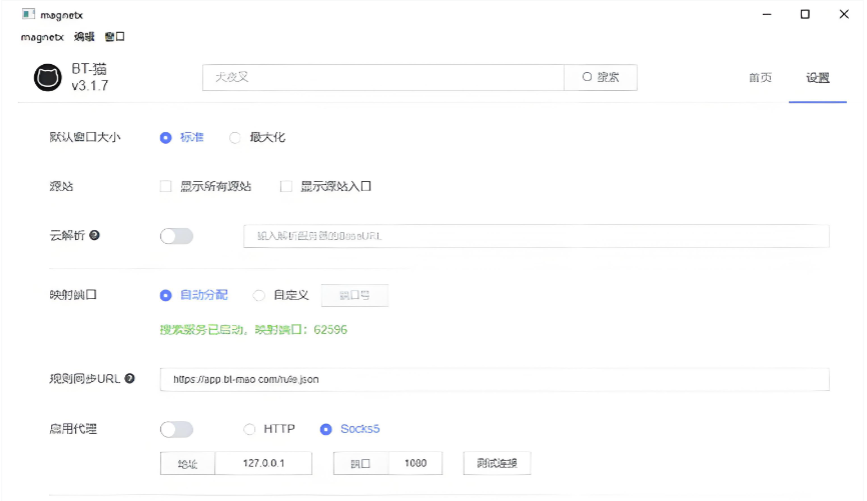Image resolution: width=867 pixels, height=501 pixels.
Task: Focus the search keyword input field
Action: click(383, 77)
